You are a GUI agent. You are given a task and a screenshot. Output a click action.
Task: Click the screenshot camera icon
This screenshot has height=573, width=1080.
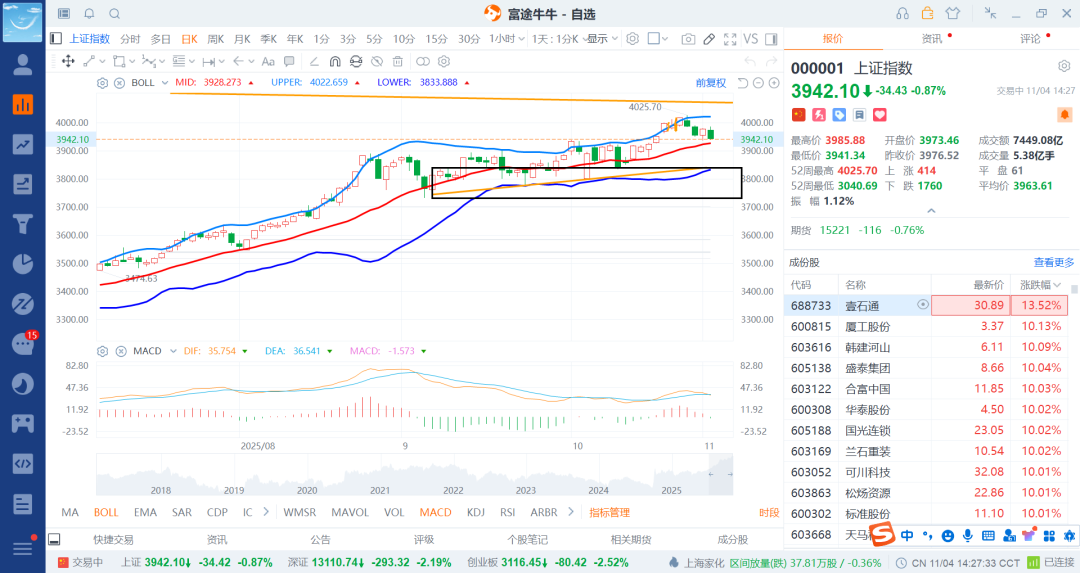[688, 39]
